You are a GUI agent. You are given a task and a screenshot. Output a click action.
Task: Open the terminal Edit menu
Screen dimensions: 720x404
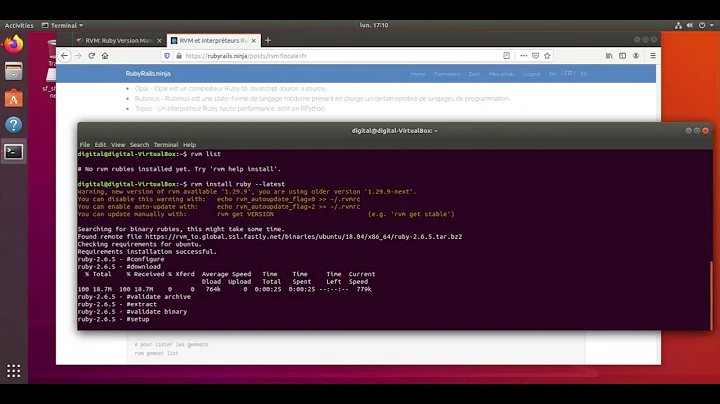tap(100, 145)
